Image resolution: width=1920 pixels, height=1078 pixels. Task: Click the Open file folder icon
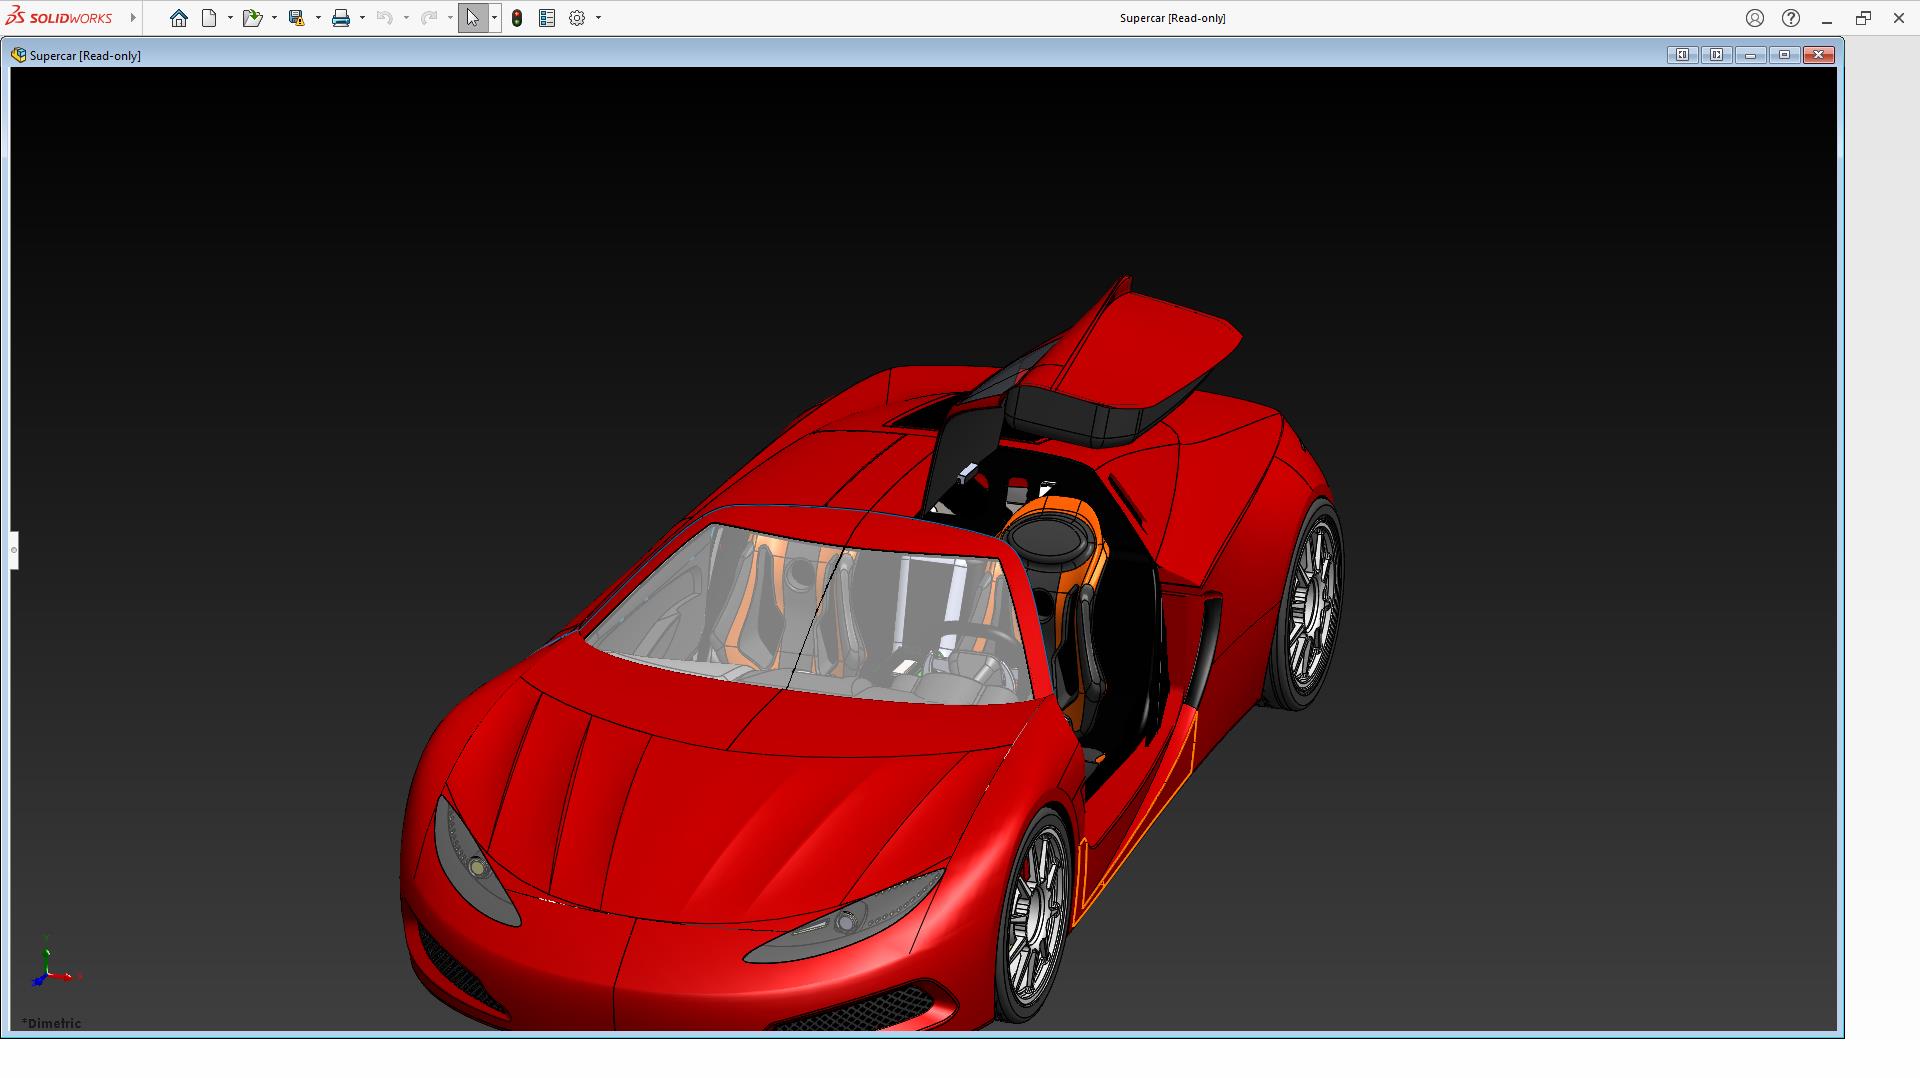[x=252, y=18]
